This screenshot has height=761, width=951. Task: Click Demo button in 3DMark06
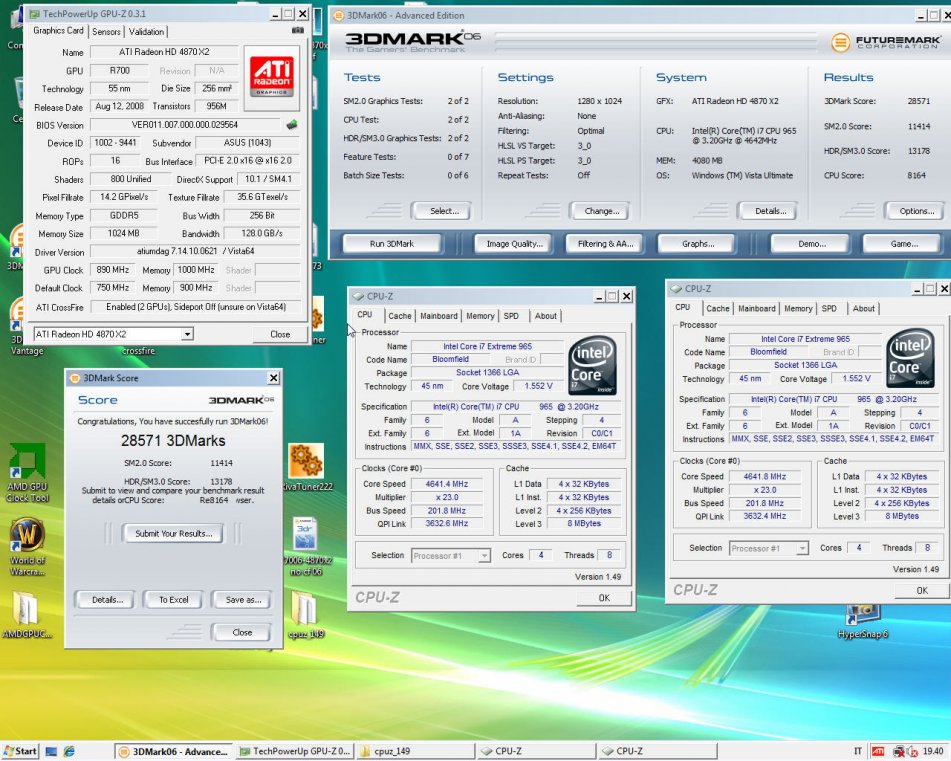pos(812,244)
